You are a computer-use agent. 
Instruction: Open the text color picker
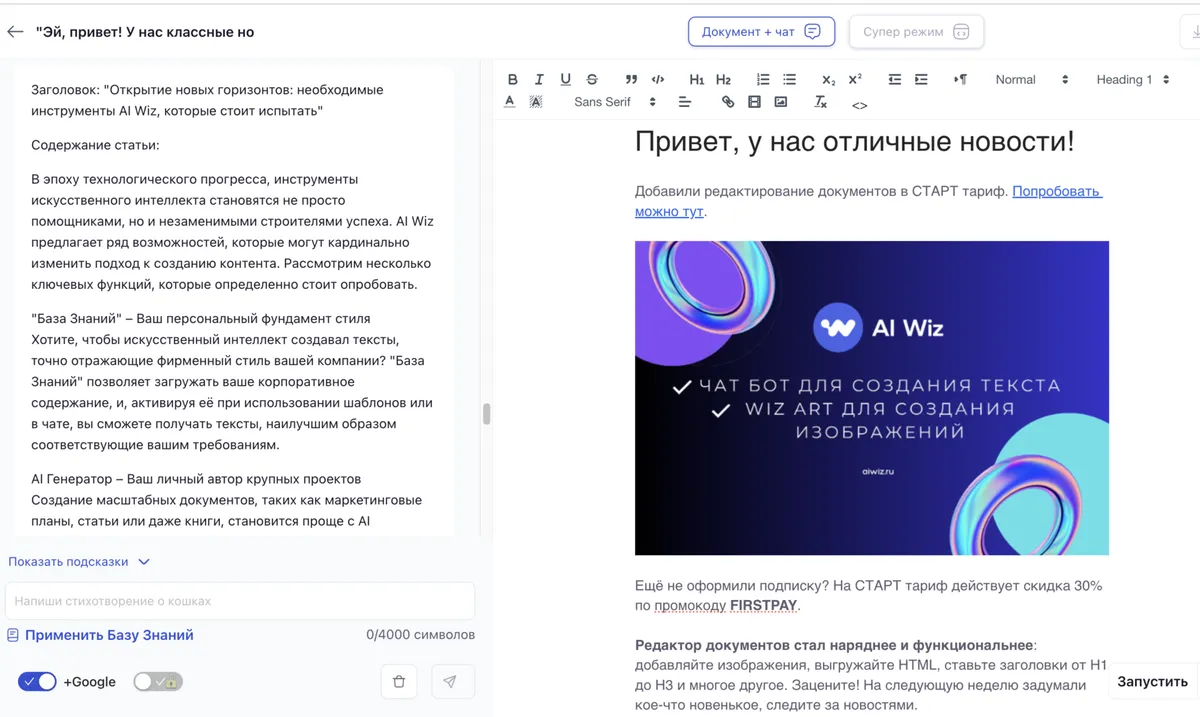tap(510, 102)
